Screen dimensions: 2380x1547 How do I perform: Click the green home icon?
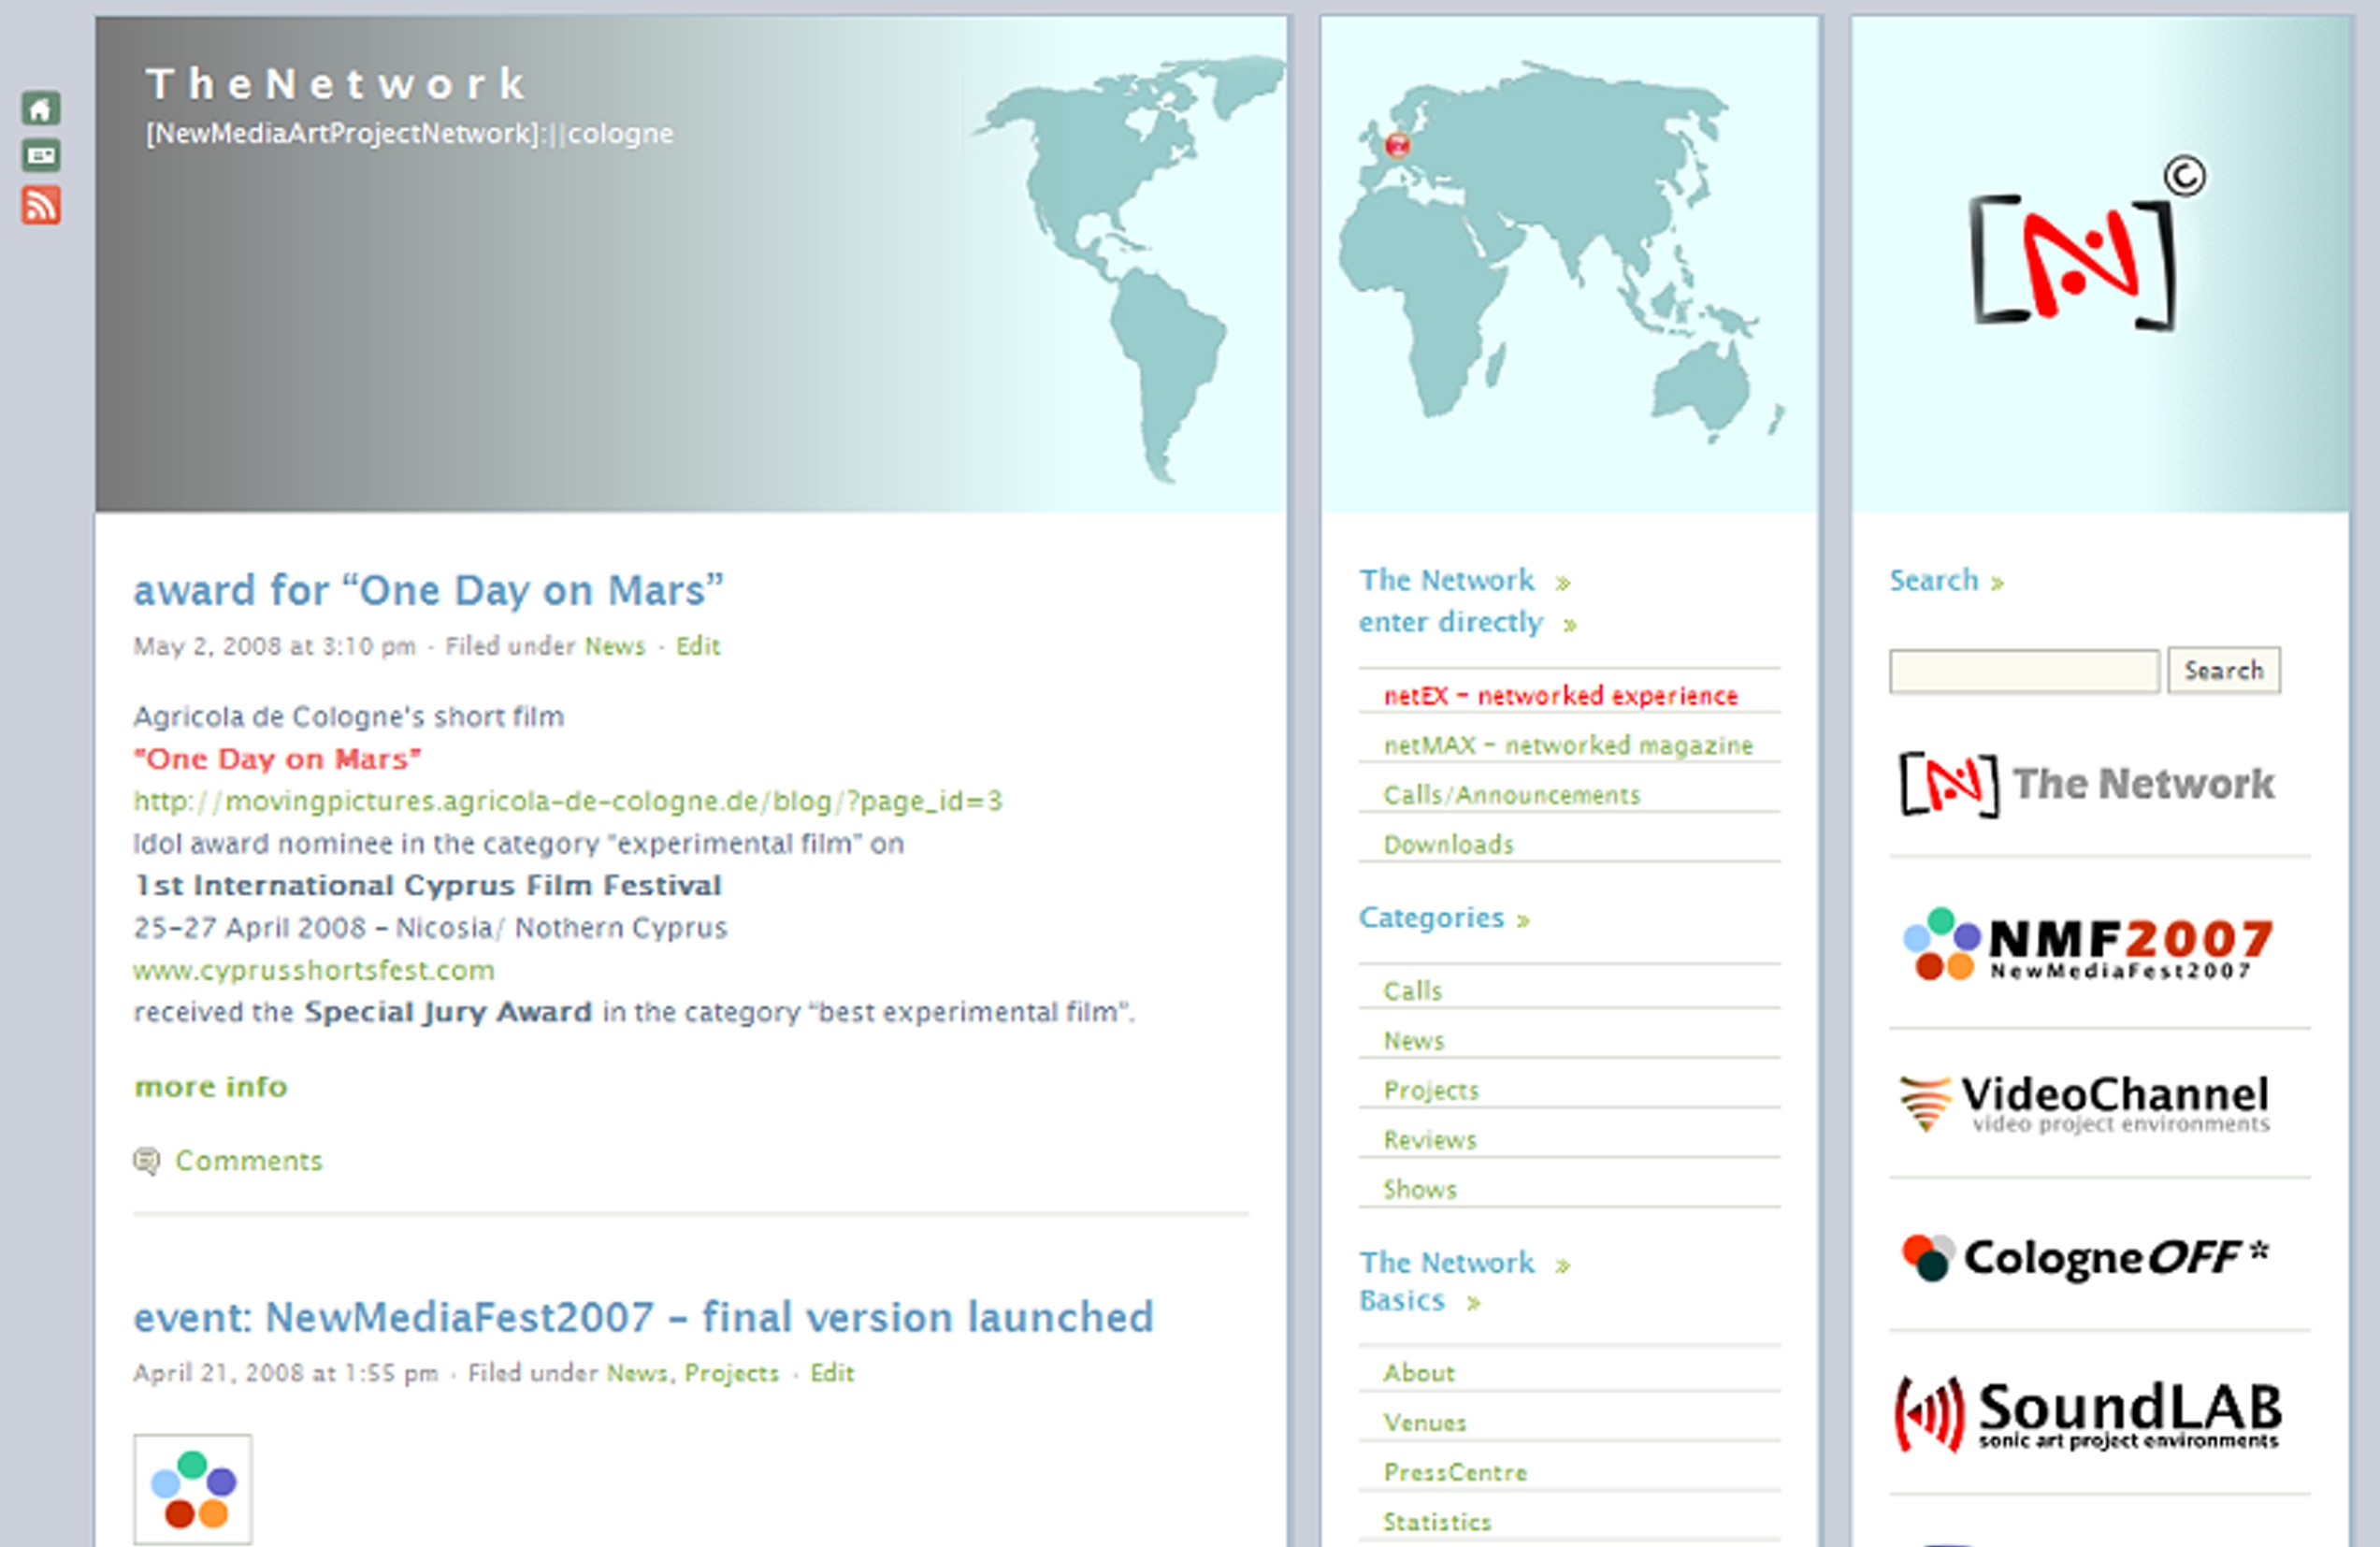click(x=41, y=108)
